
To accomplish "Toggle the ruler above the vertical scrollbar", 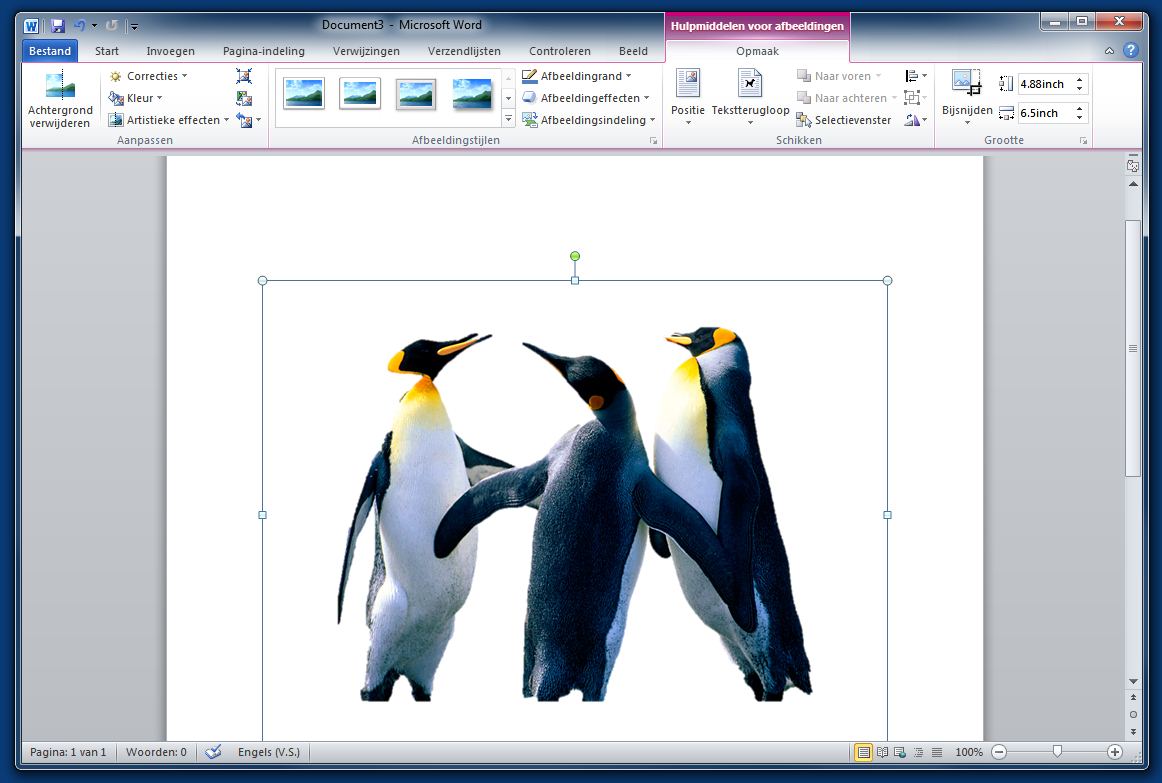I will [1132, 166].
